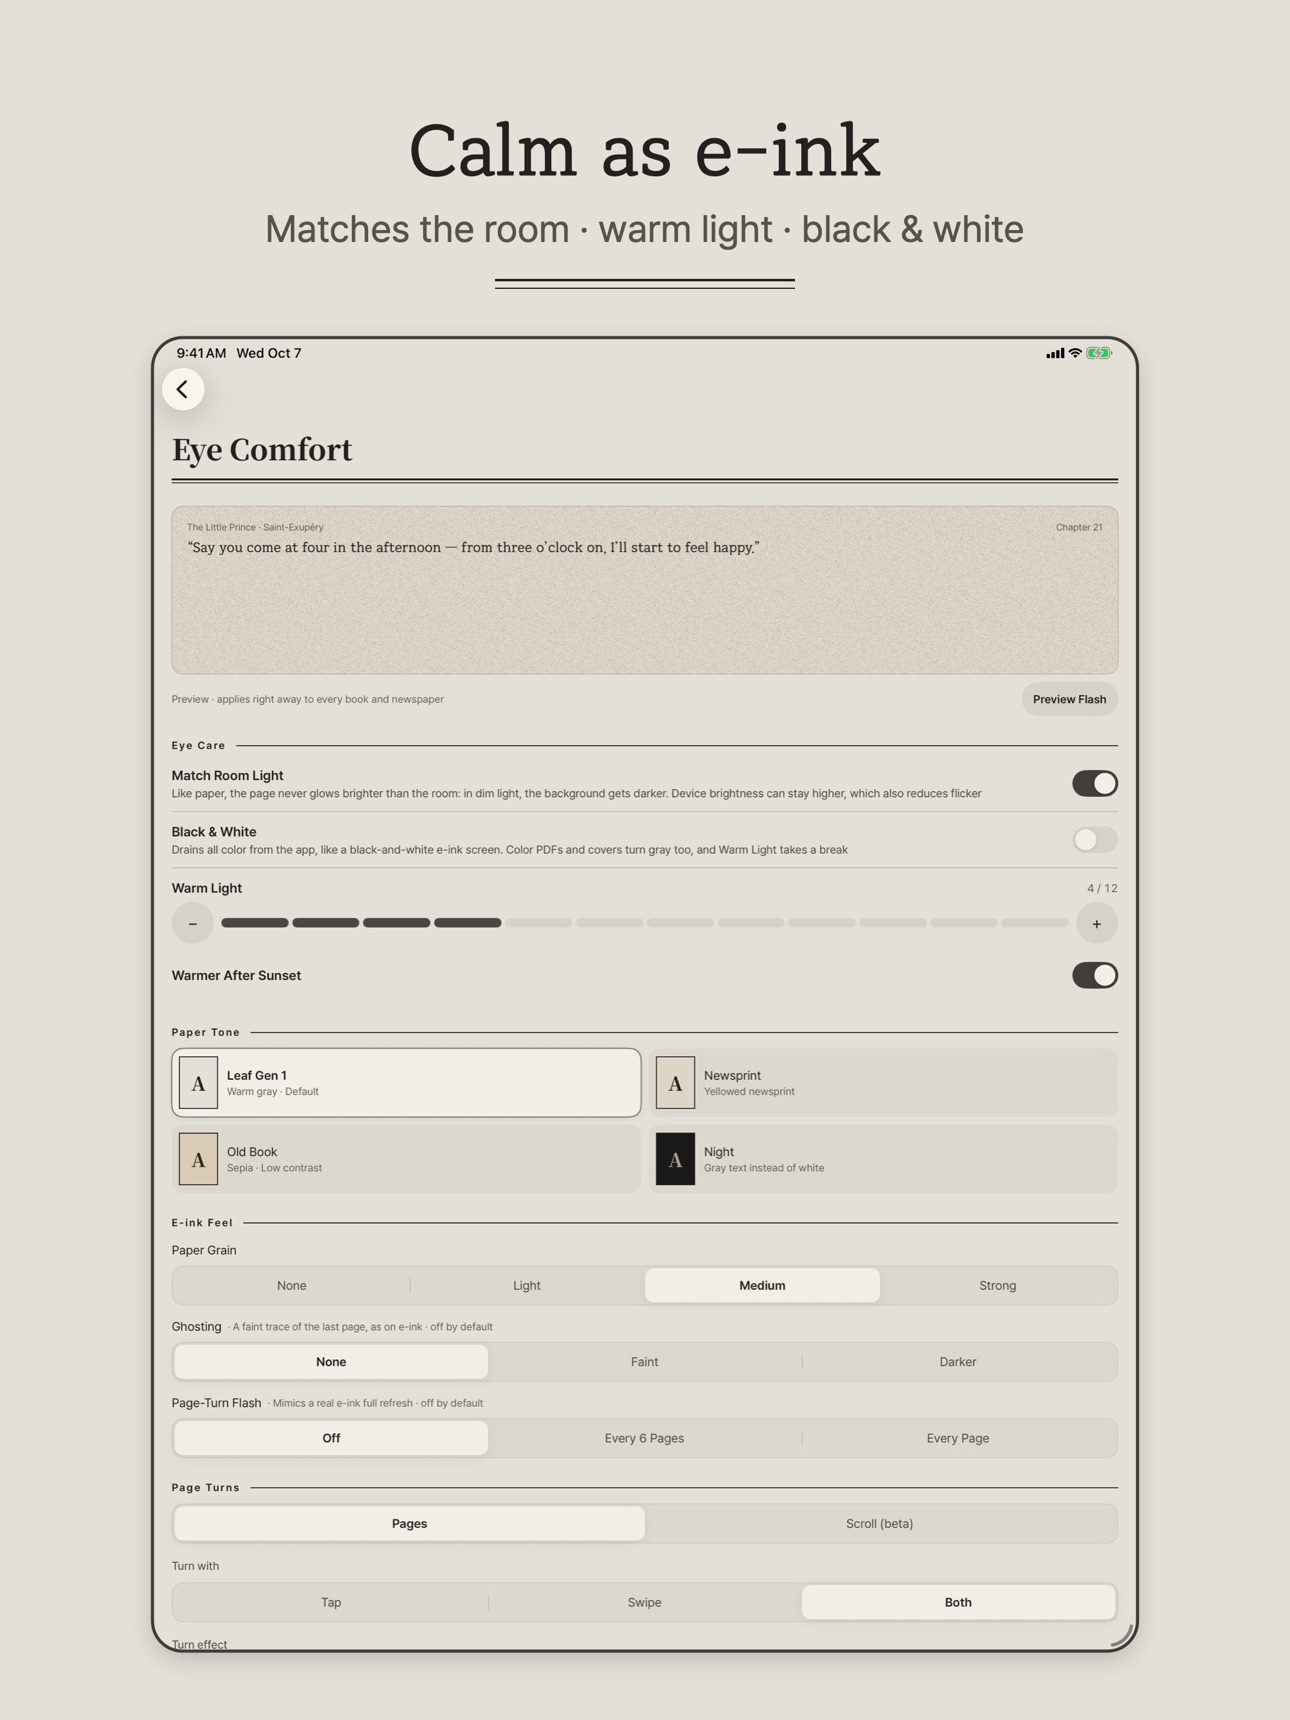The width and height of the screenshot is (1290, 1720).
Task: Tap the Chapter 21 label in preview
Action: (x=1079, y=527)
